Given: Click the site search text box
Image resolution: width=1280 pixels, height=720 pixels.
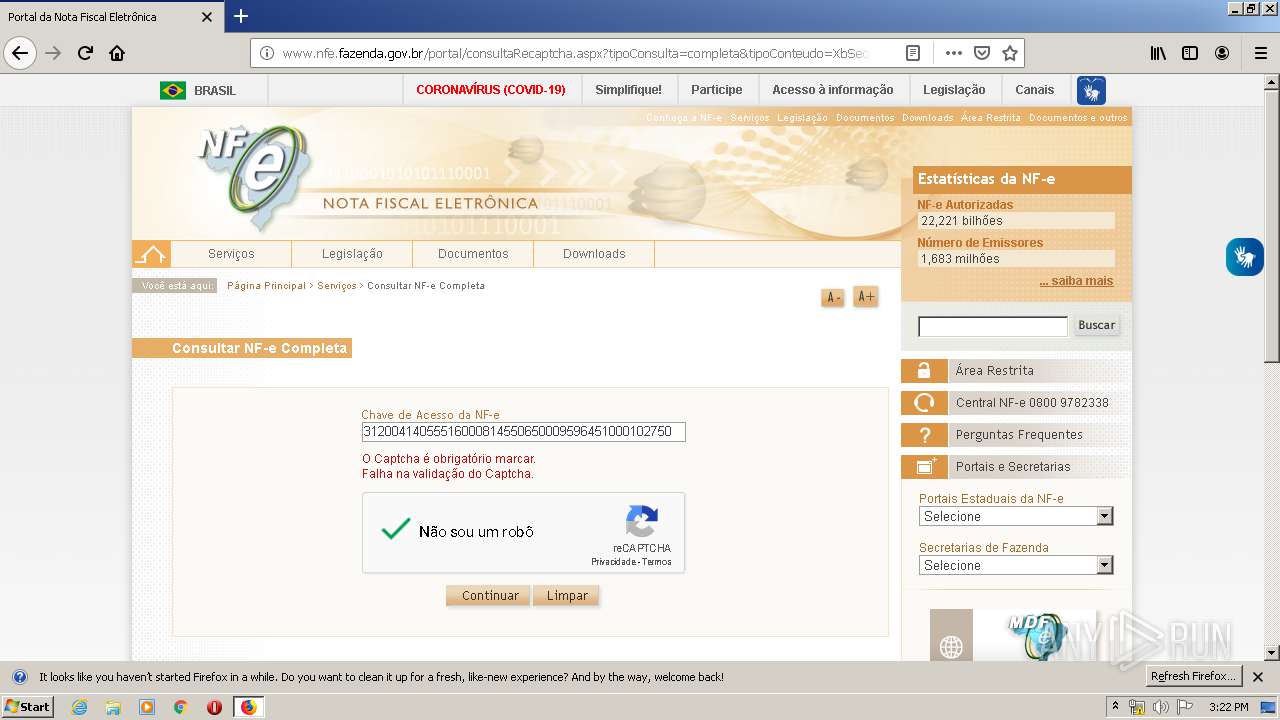Looking at the screenshot, I should 993,326.
